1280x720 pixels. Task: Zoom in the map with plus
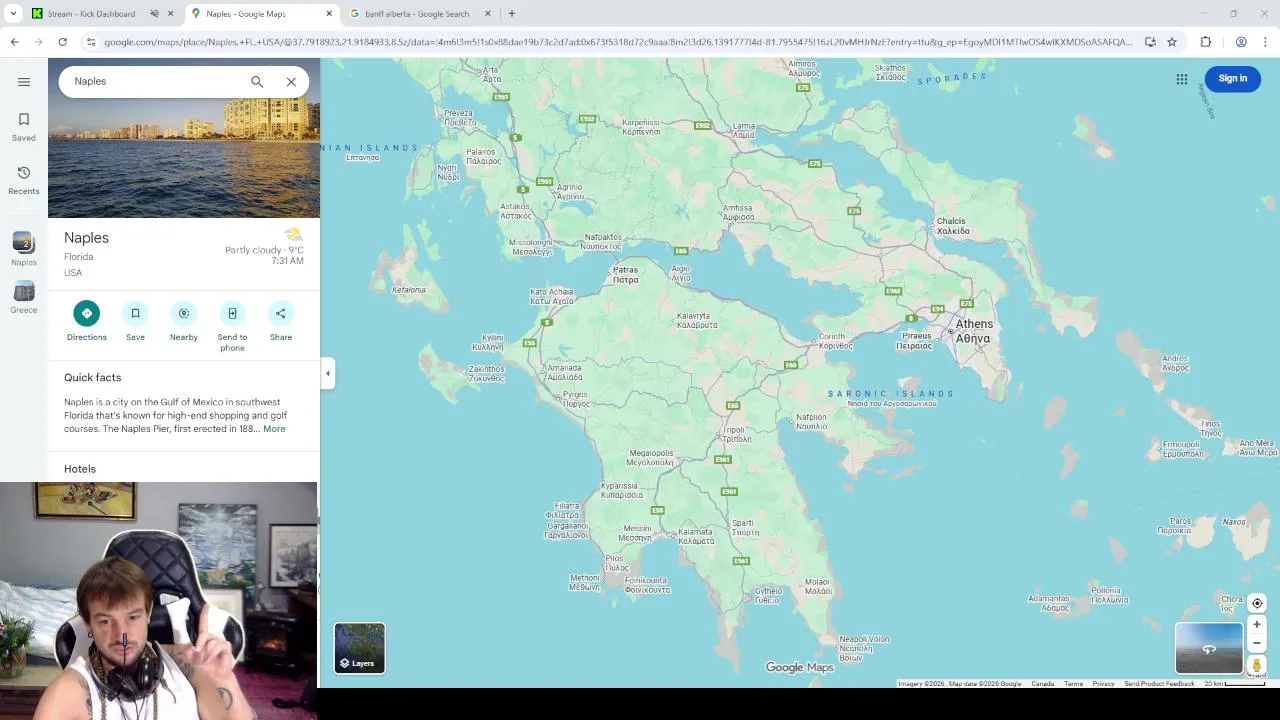coord(1257,625)
